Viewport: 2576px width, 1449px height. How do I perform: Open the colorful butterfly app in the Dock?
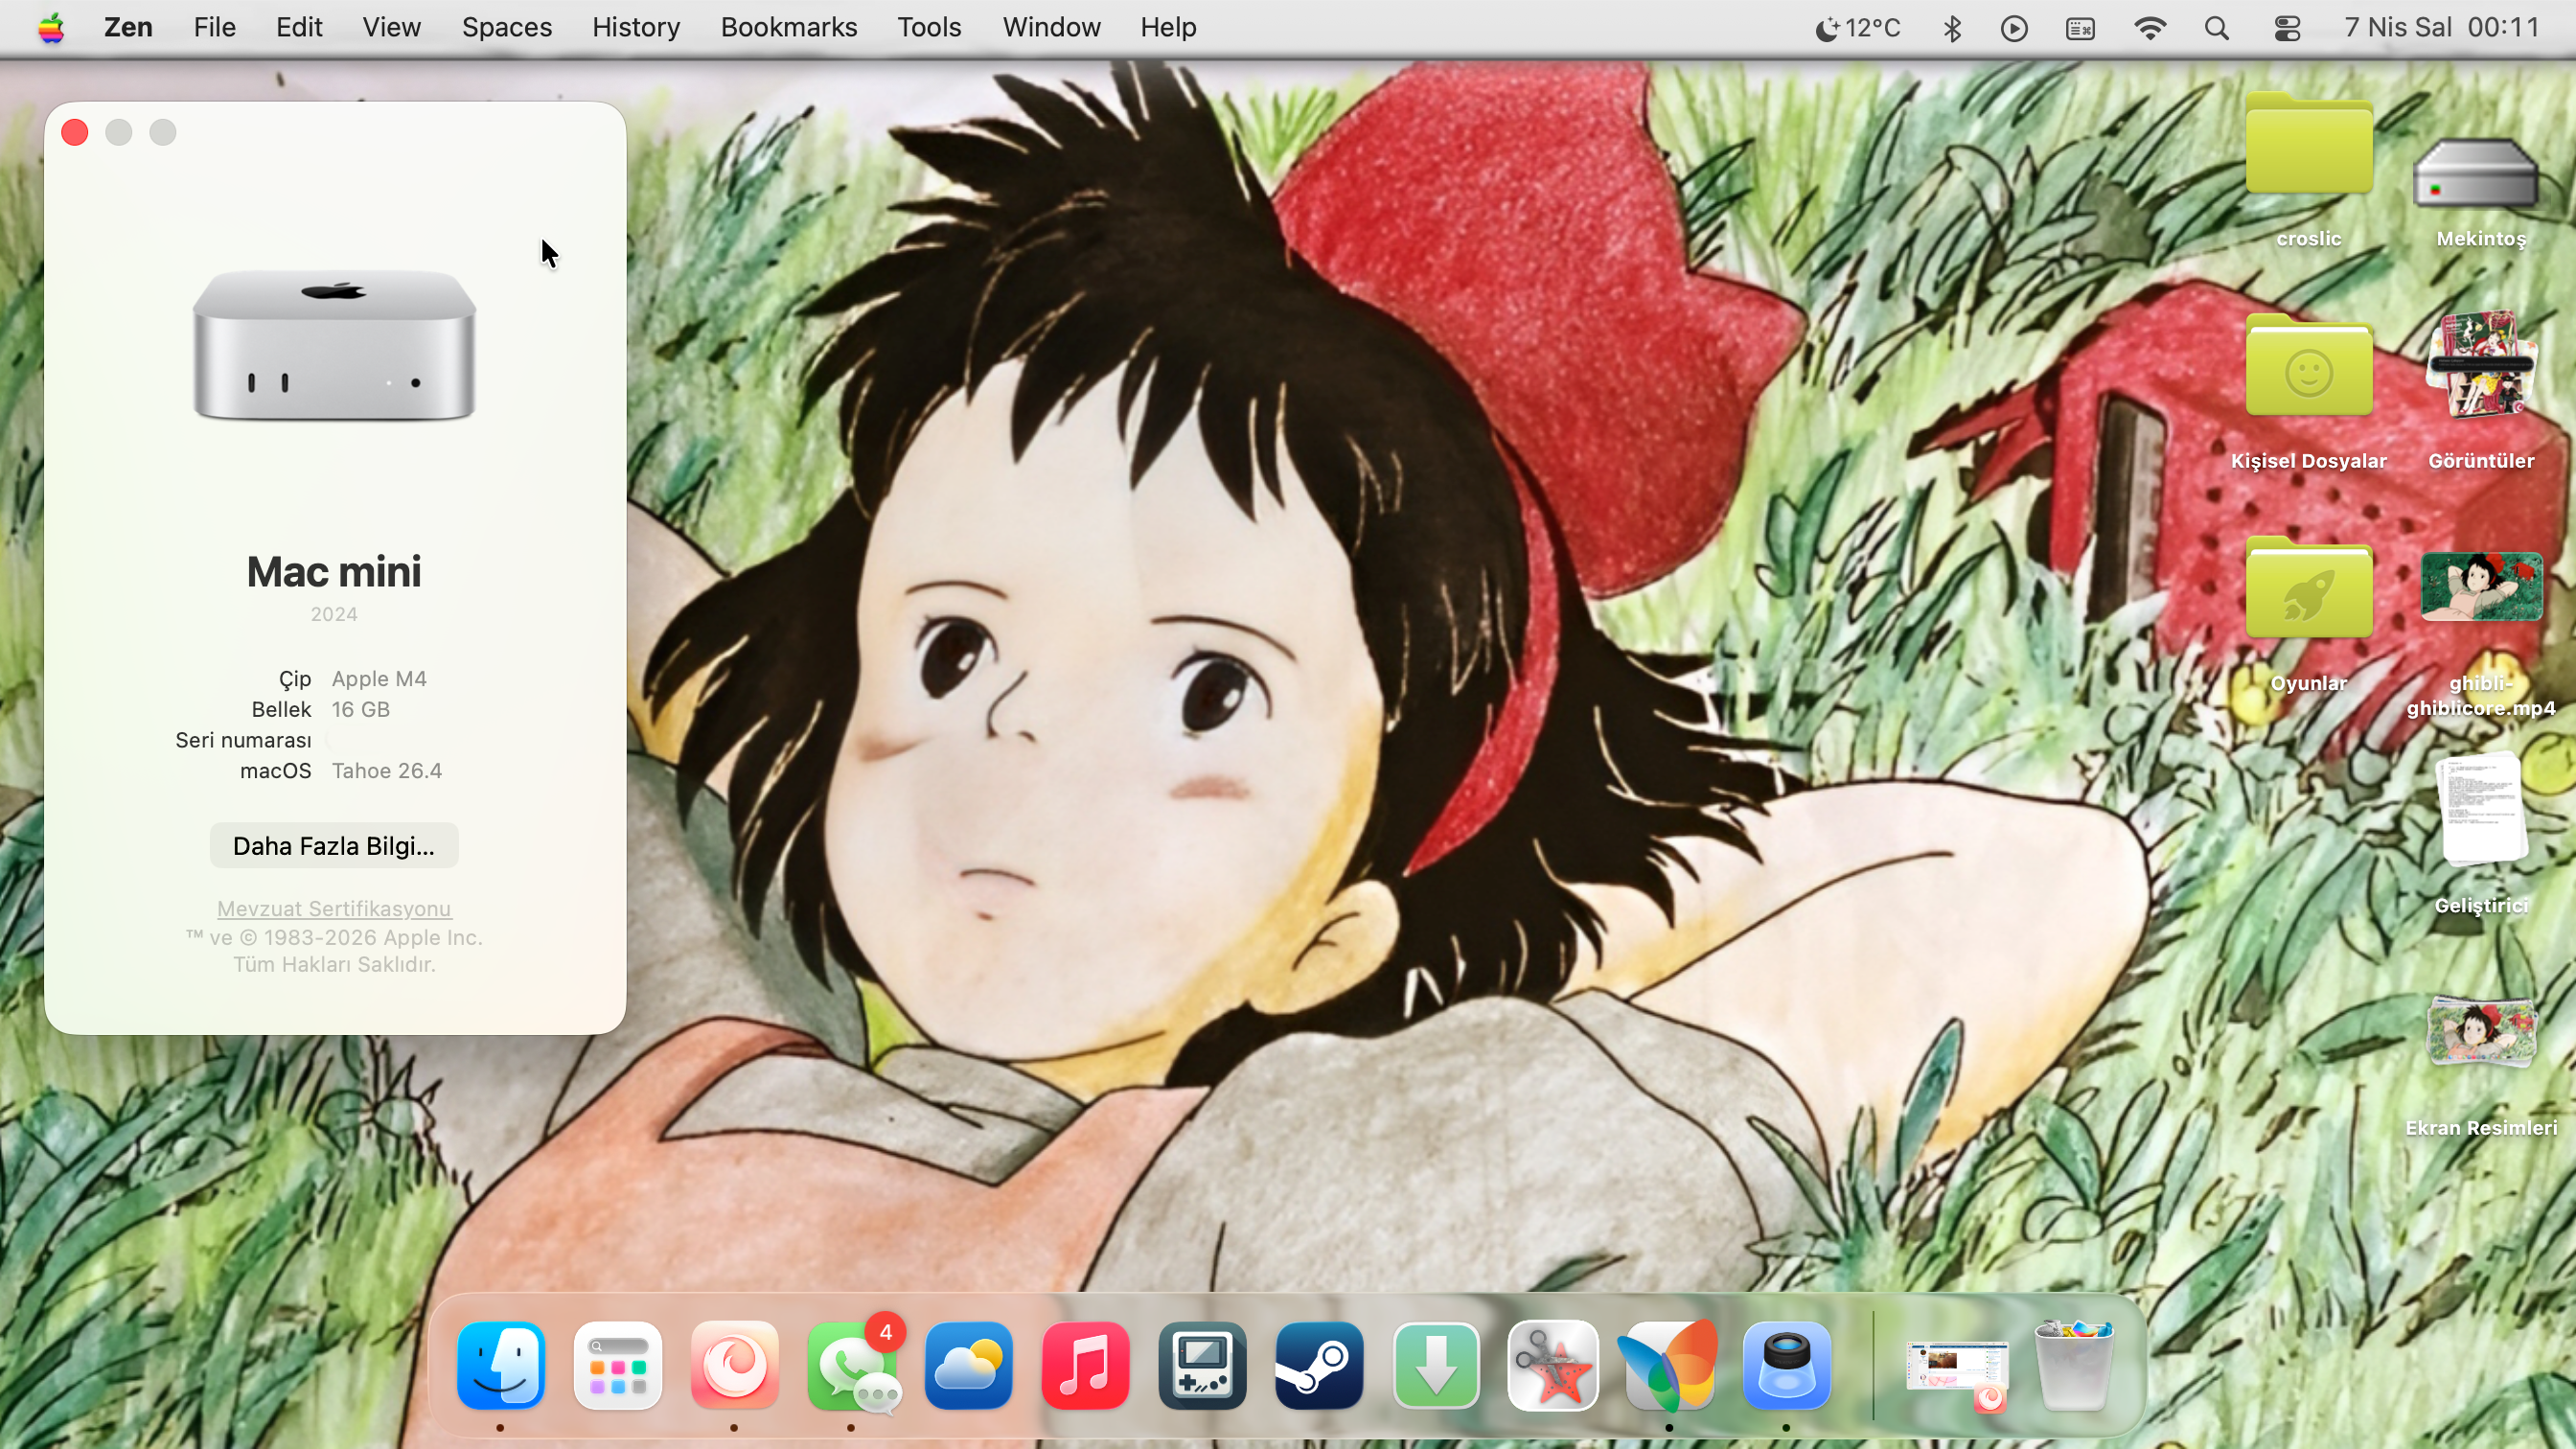(1671, 1365)
